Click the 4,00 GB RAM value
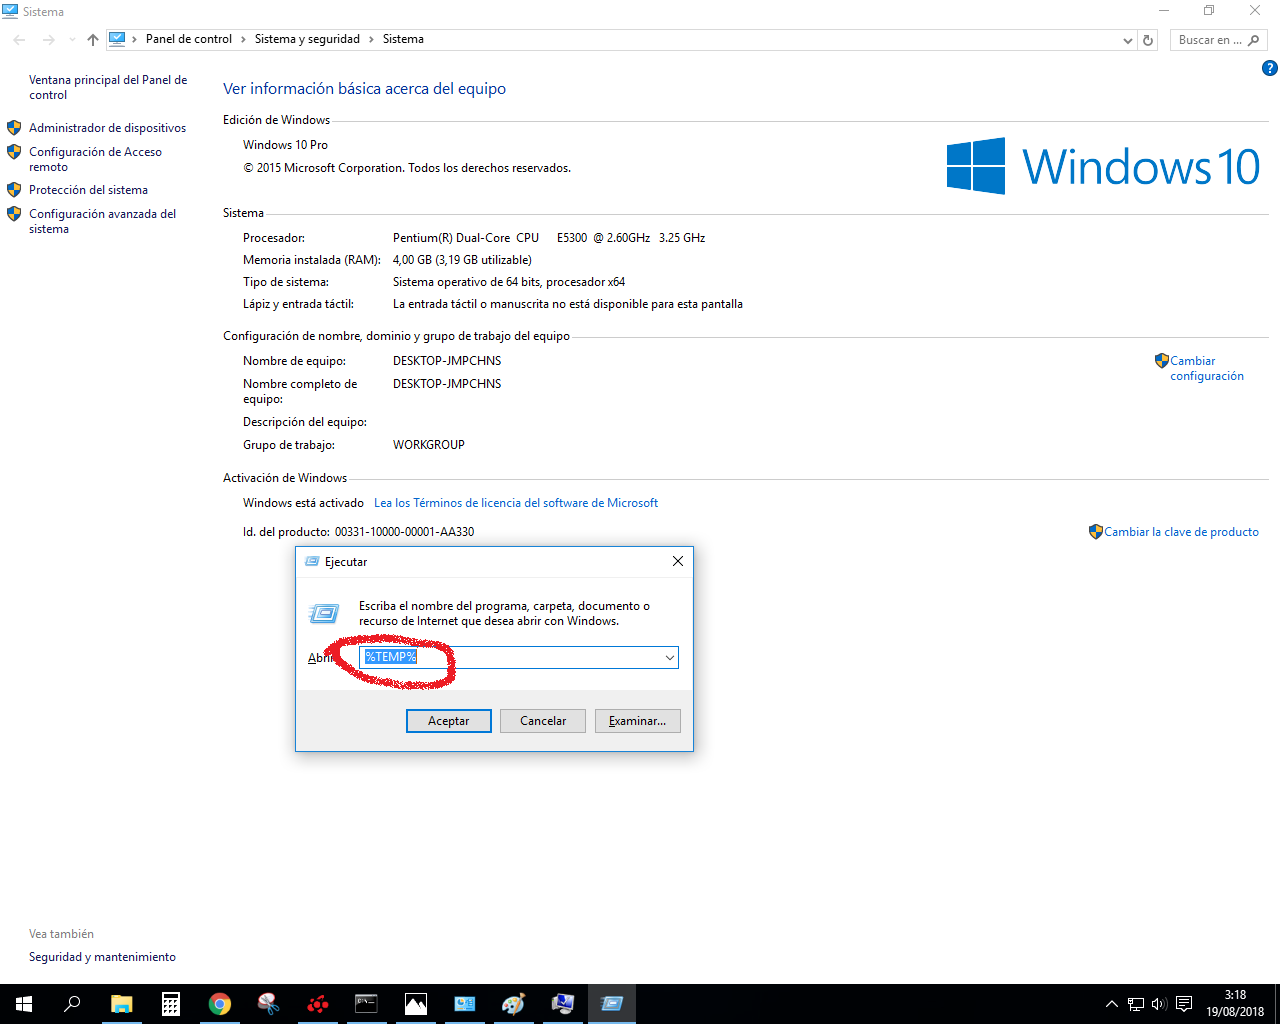This screenshot has height=1024, width=1280. pyautogui.click(x=462, y=260)
